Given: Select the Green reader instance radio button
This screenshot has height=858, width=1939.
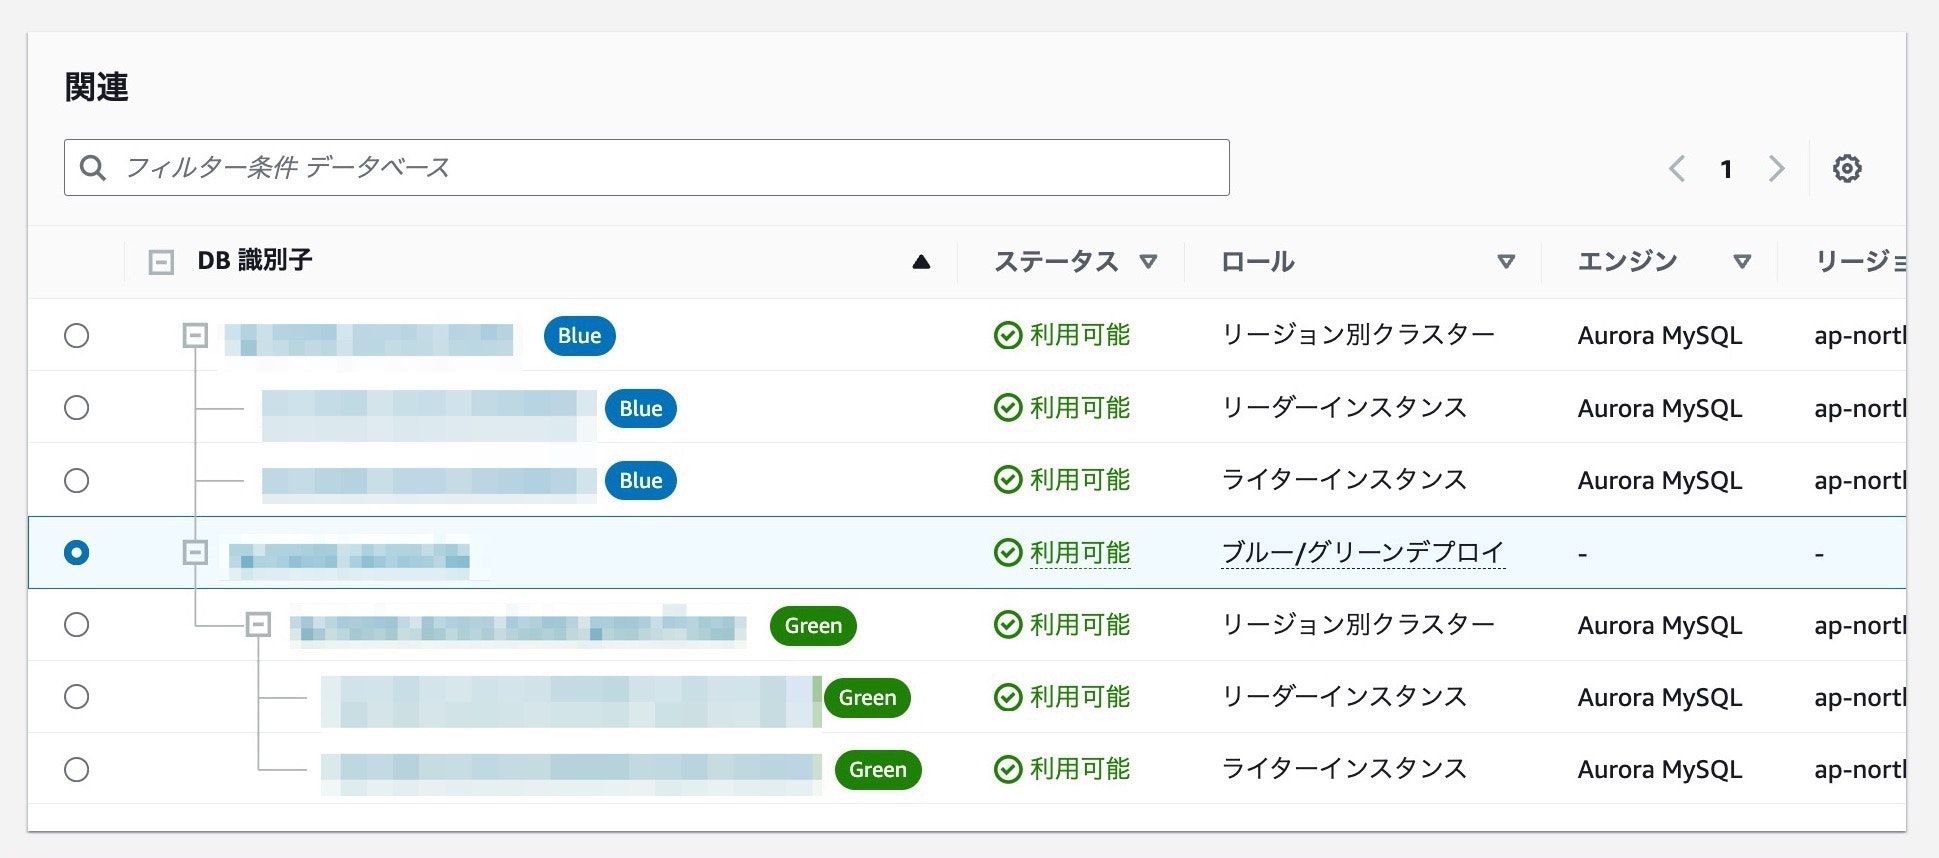Looking at the screenshot, I should click(x=77, y=697).
